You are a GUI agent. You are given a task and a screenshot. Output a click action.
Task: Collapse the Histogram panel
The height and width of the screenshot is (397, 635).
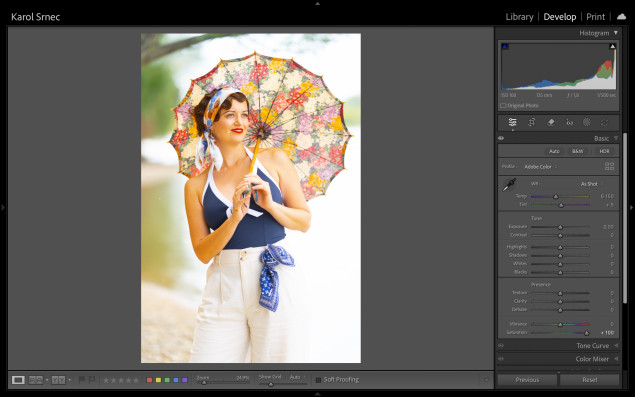[616, 33]
